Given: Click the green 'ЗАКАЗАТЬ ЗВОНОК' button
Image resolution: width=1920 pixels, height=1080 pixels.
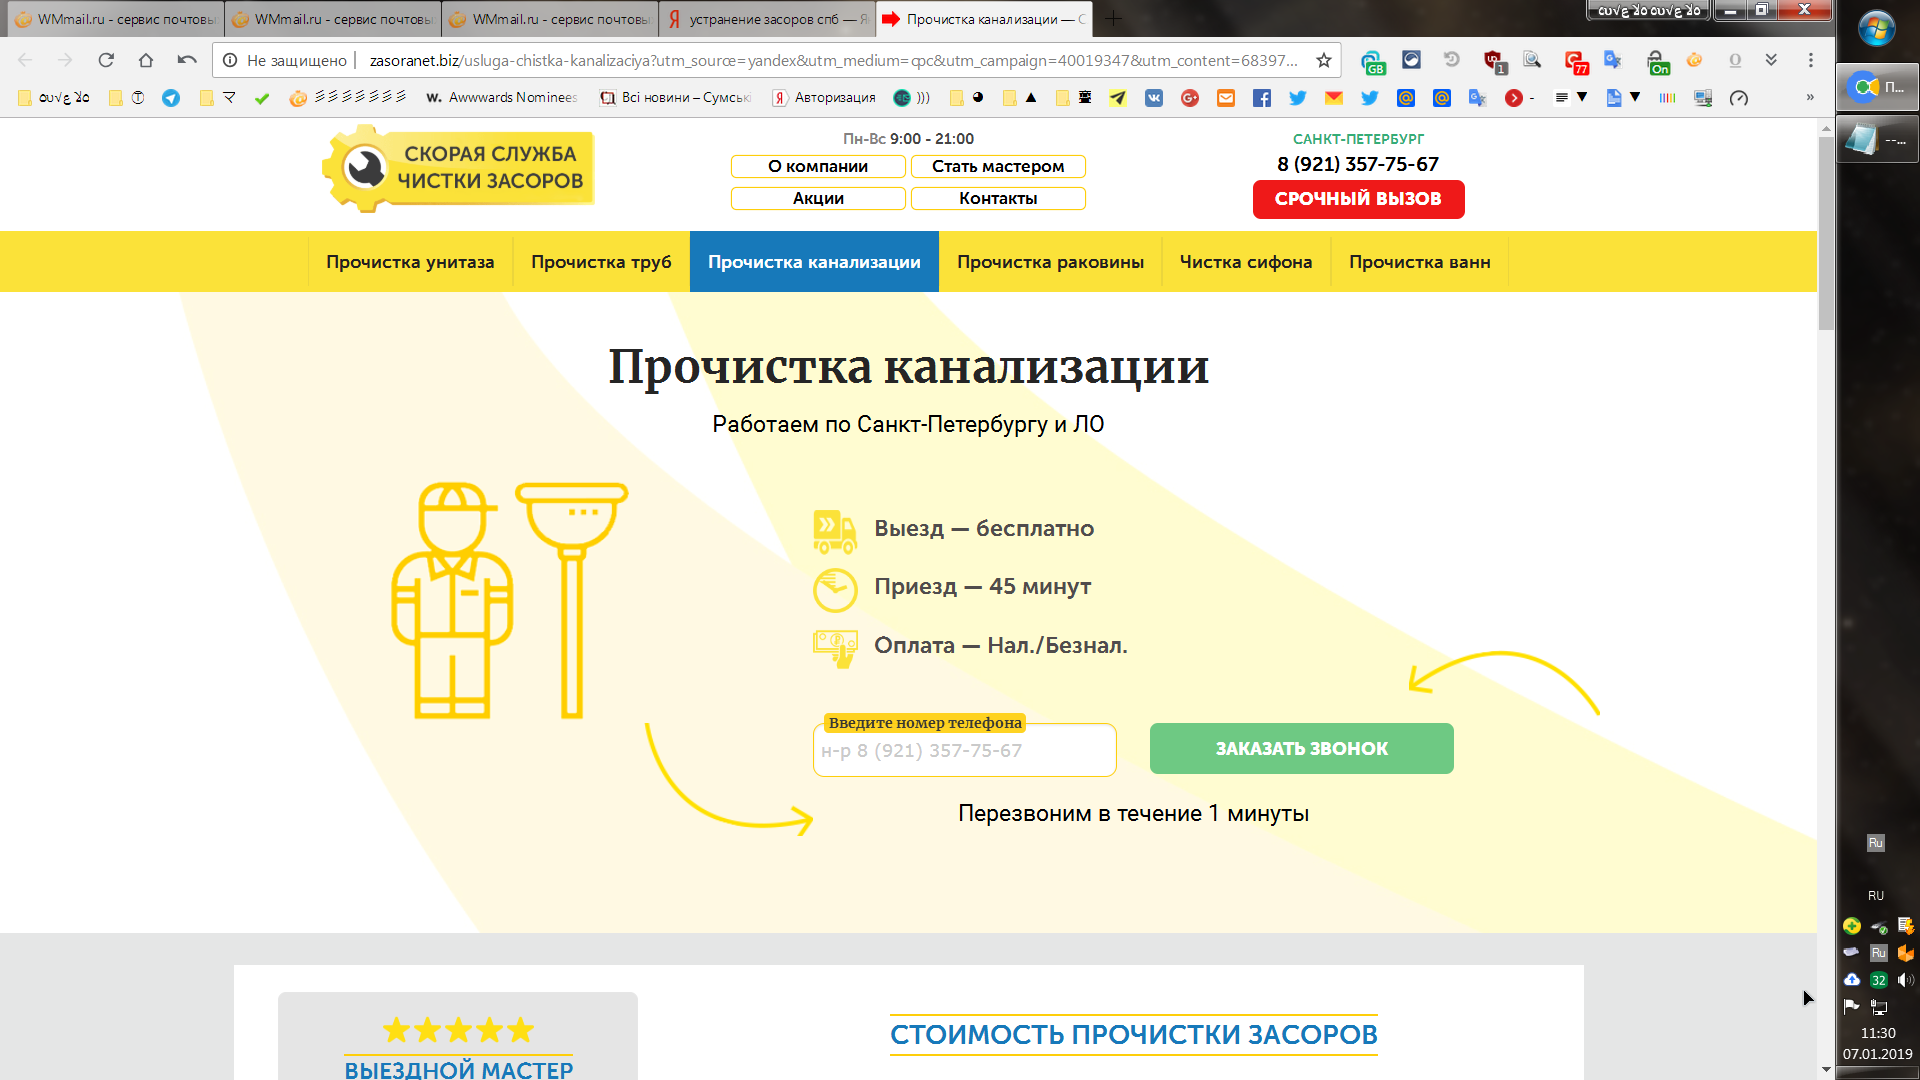Looking at the screenshot, I should click(1301, 749).
